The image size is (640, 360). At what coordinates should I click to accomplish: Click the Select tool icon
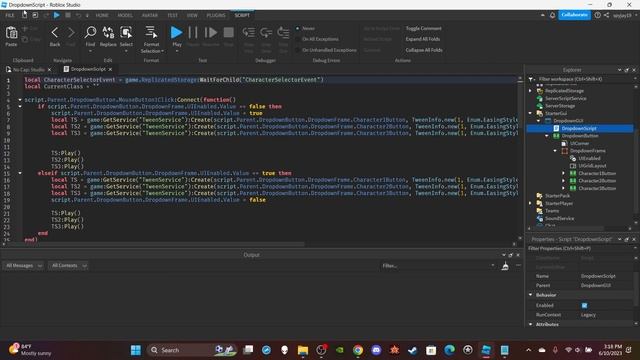click(126, 33)
